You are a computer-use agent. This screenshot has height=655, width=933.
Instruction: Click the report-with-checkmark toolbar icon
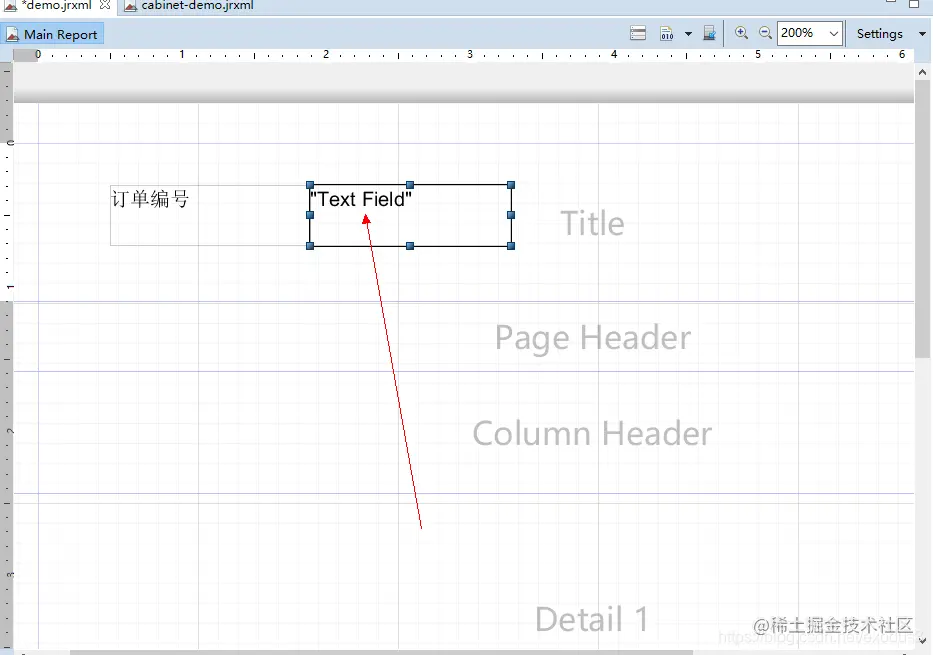point(709,33)
